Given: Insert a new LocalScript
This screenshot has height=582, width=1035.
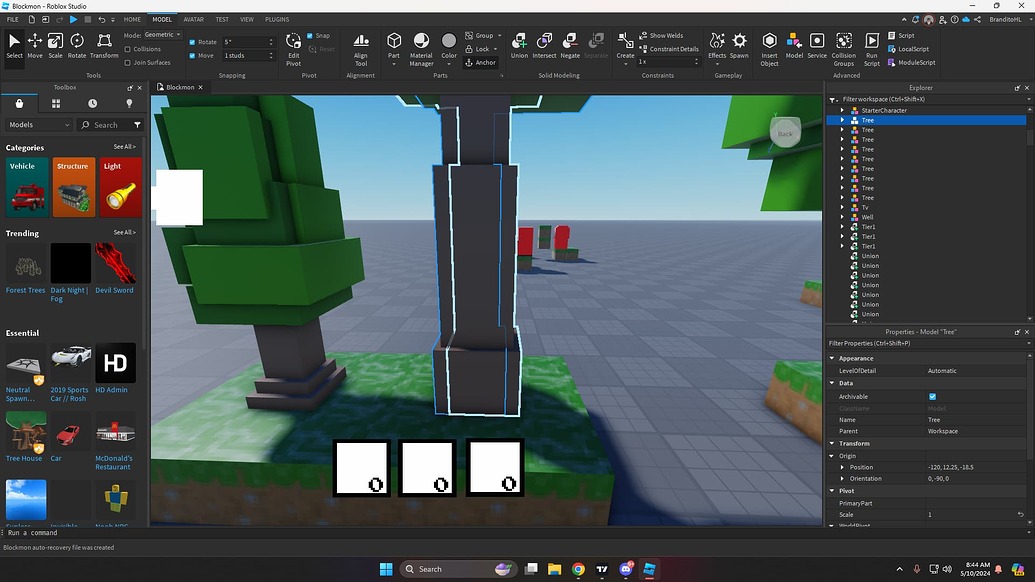Looking at the screenshot, I should click(908, 49).
